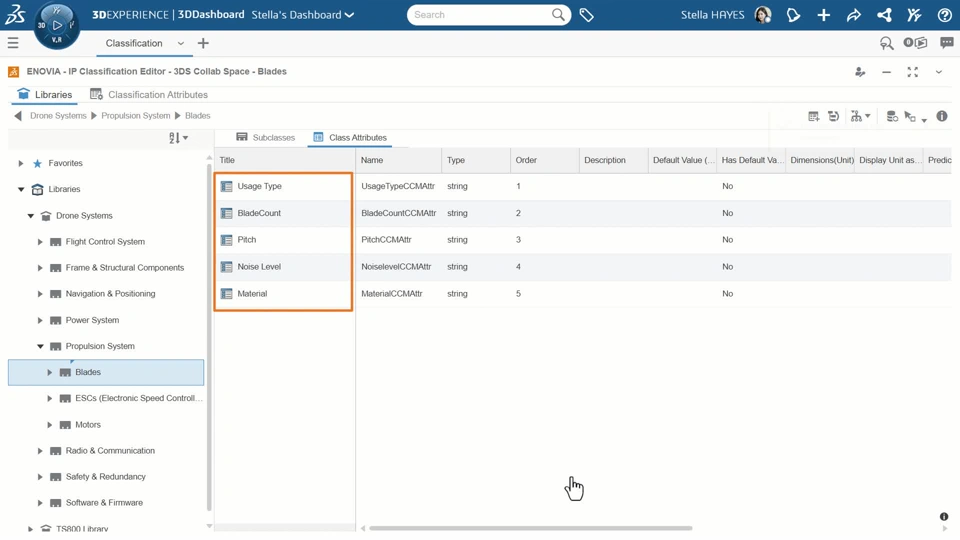Select Frame & Structural Components
Image resolution: width=960 pixels, height=540 pixels.
pyautogui.click(x=124, y=268)
